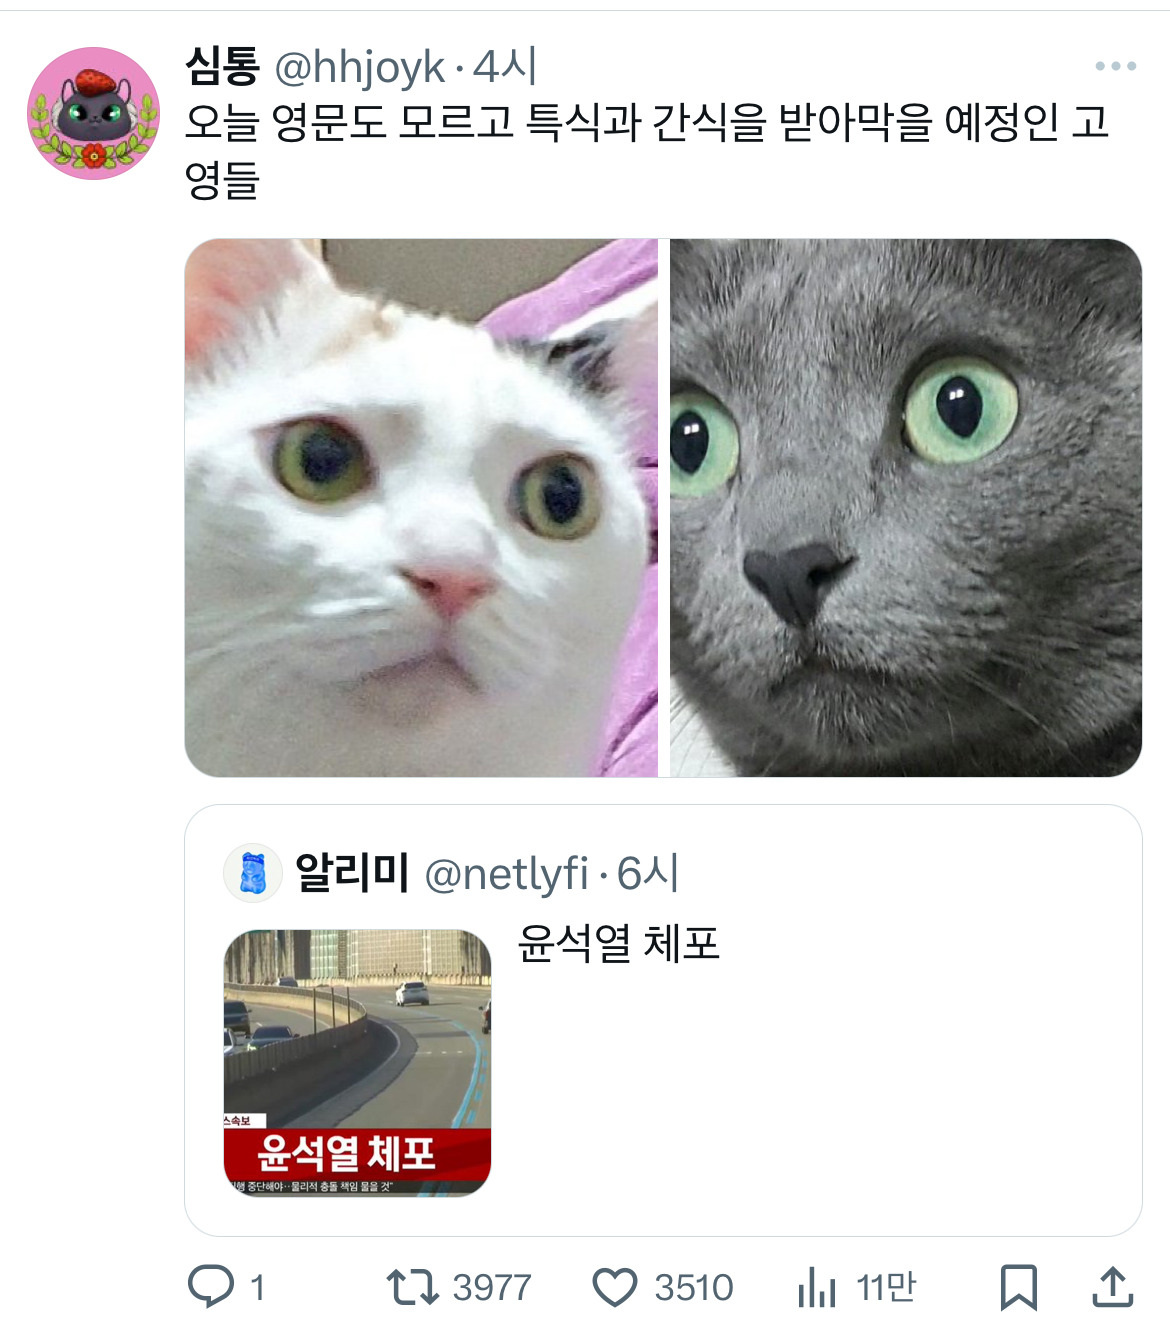Click the display name 심통

coord(222,67)
